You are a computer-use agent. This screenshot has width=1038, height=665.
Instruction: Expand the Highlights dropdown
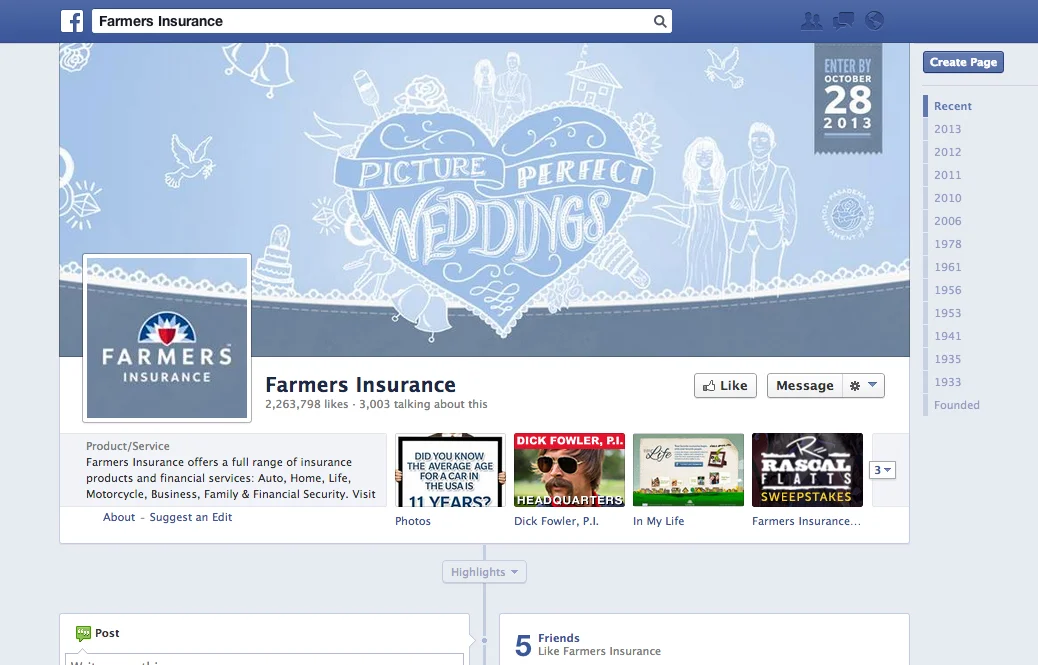pyautogui.click(x=484, y=572)
